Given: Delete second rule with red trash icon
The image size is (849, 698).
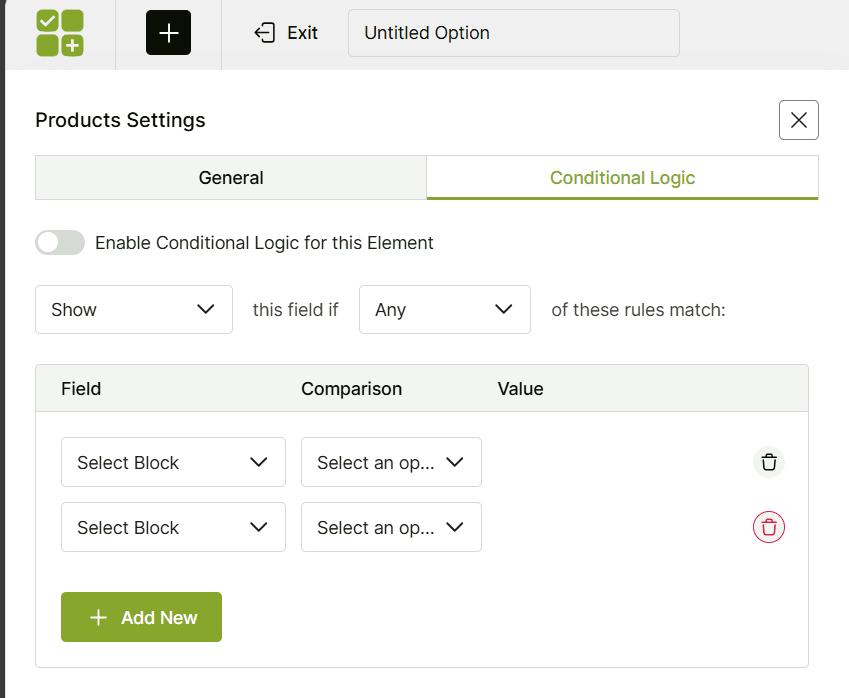Looking at the screenshot, I should 769,527.
